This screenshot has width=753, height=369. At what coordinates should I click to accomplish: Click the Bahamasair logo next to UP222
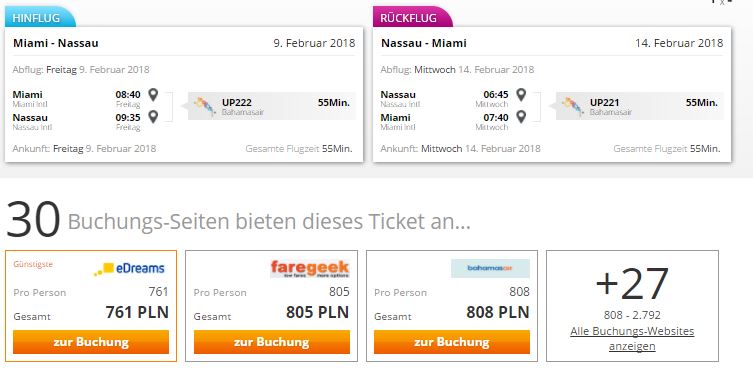[205, 106]
